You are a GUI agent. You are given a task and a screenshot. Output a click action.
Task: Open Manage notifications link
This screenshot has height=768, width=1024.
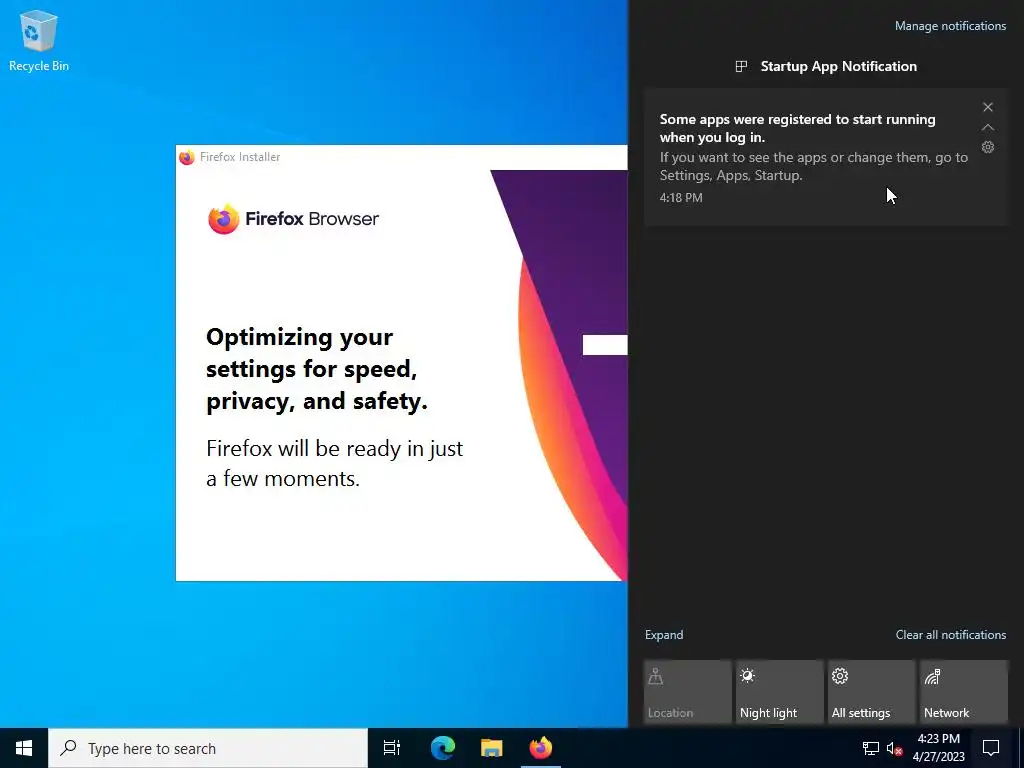[x=950, y=26]
